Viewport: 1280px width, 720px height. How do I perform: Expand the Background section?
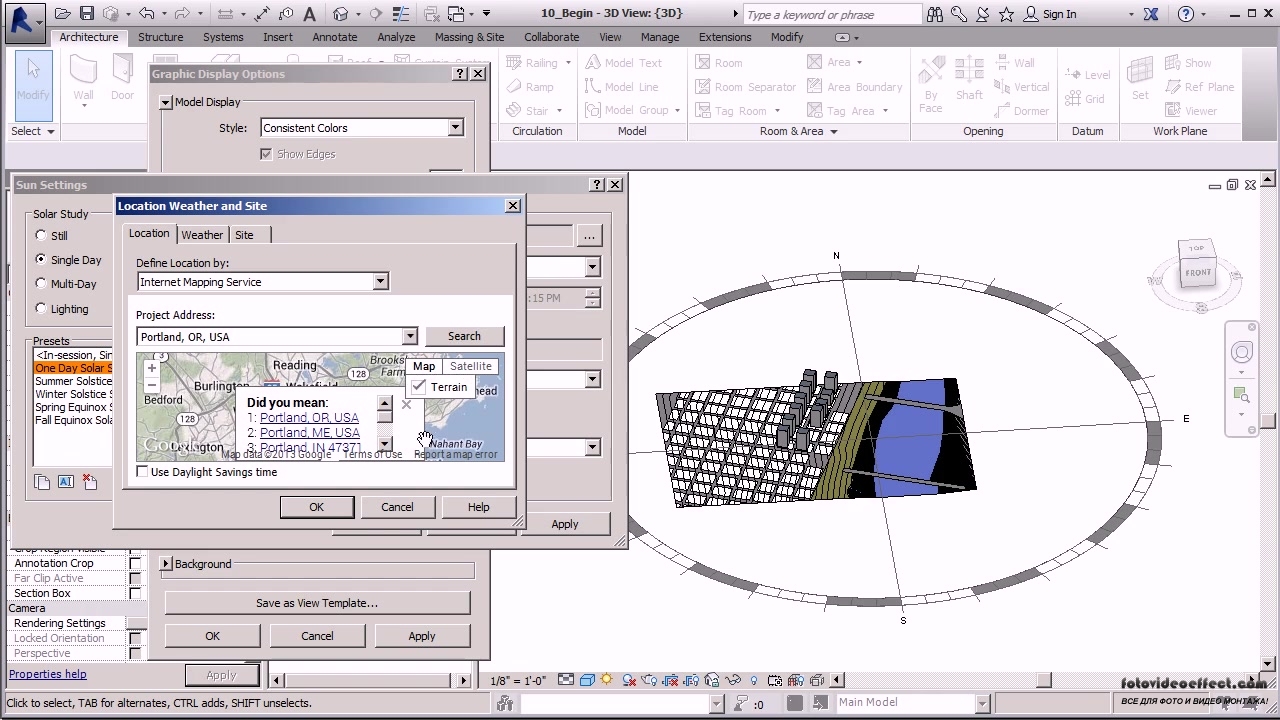(166, 564)
